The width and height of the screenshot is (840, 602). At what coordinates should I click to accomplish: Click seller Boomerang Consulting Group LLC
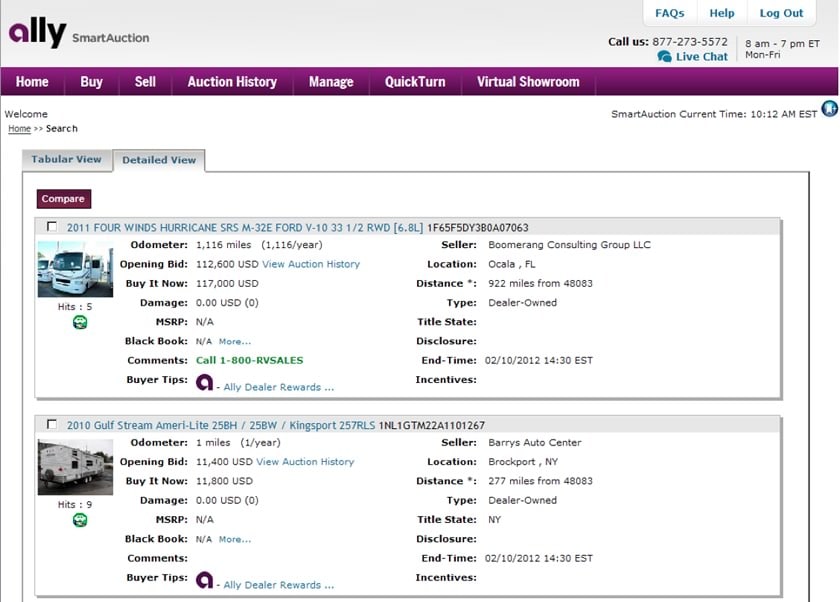(569, 245)
